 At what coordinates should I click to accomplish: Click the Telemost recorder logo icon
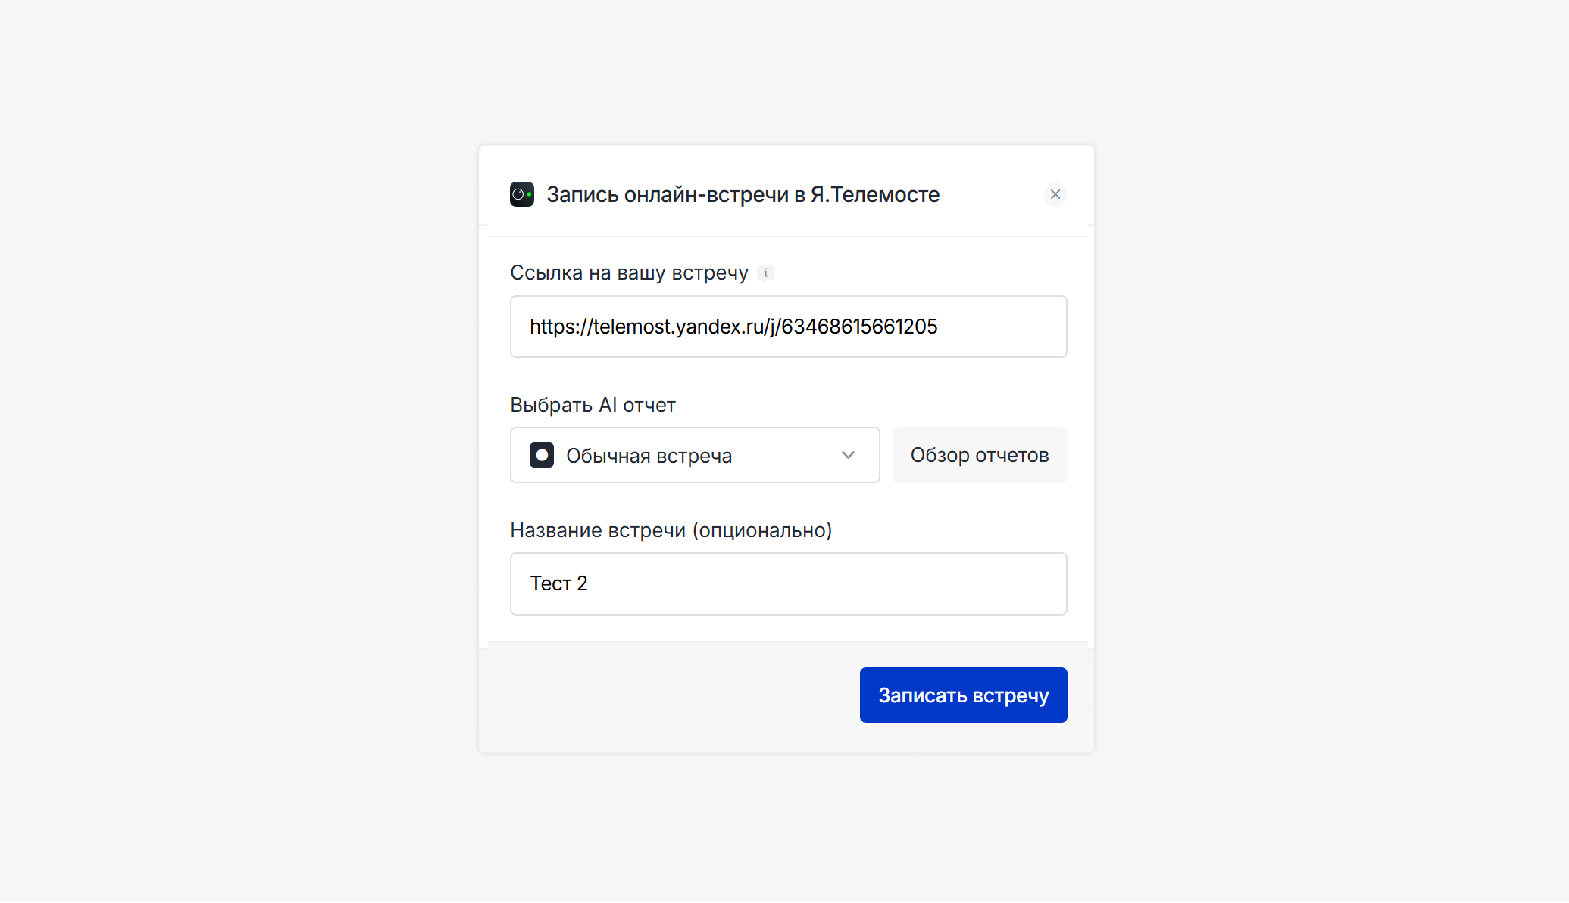522,194
